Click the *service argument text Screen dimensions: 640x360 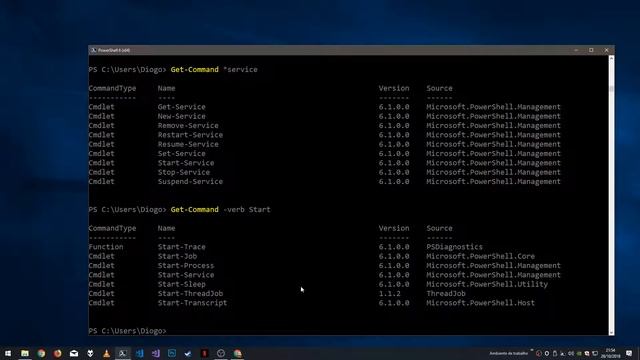point(240,69)
